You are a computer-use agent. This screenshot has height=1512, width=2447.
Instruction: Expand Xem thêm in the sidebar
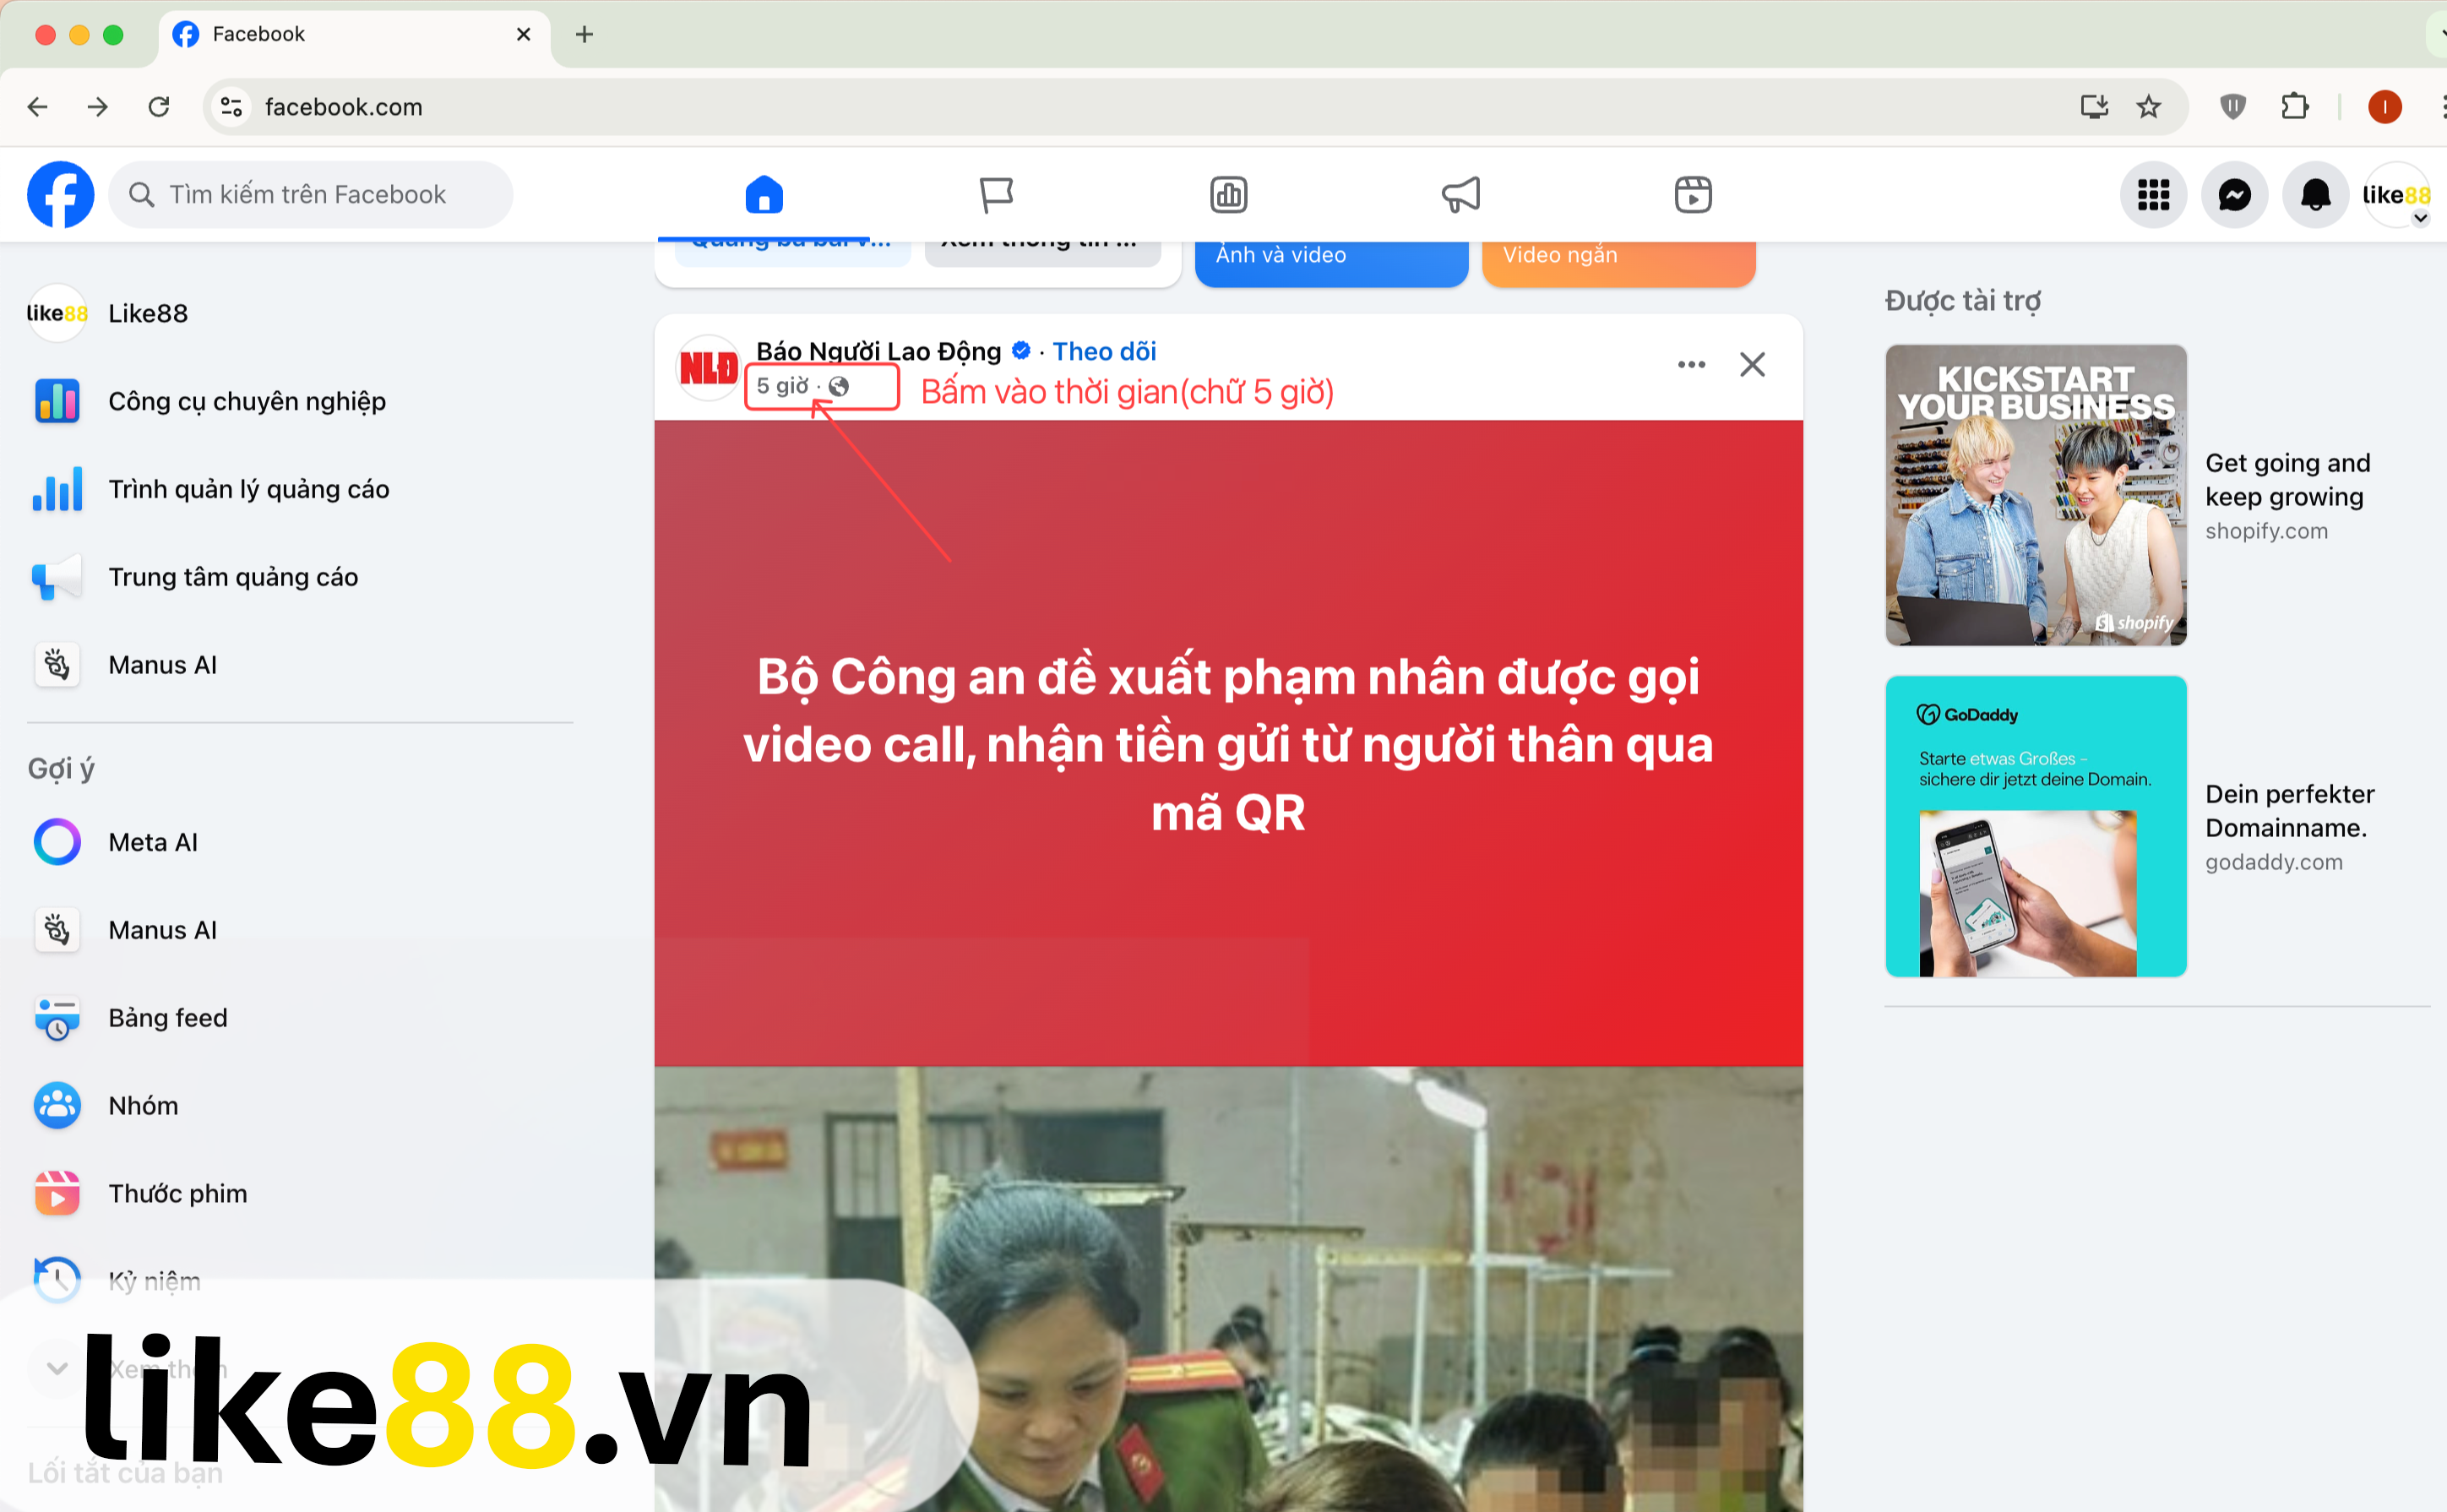point(57,1368)
